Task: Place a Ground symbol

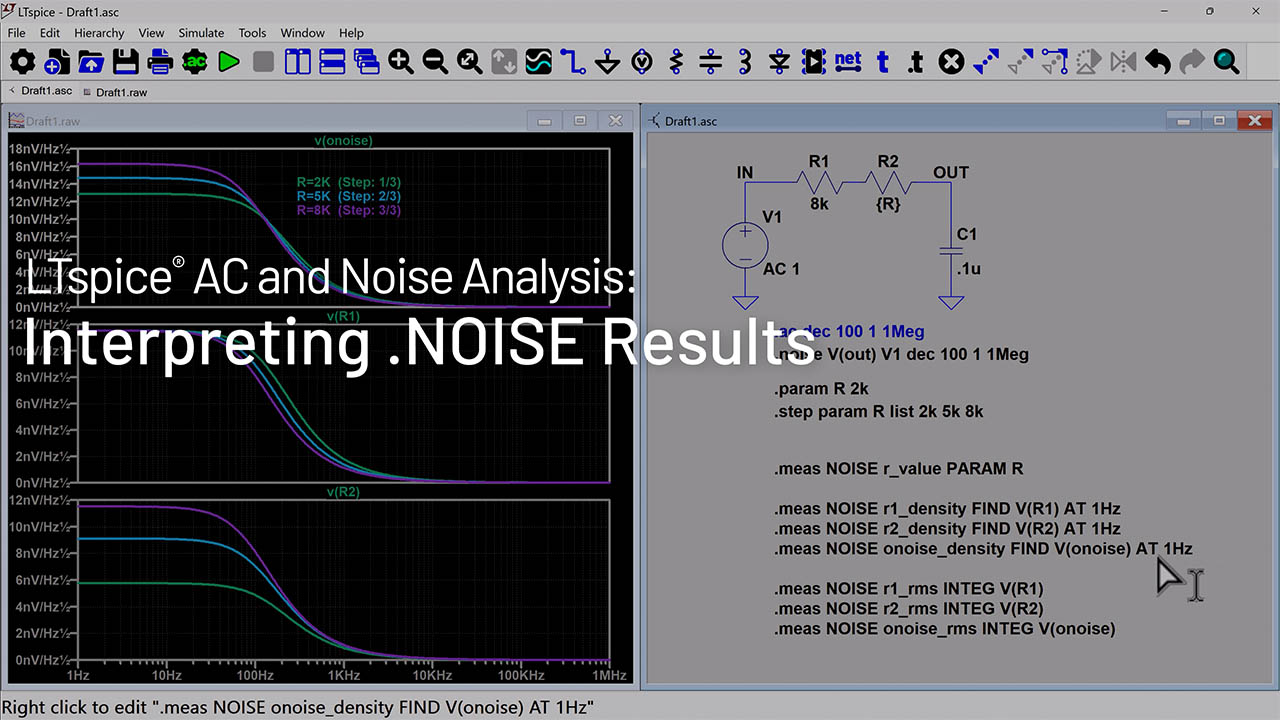Action: (608, 62)
